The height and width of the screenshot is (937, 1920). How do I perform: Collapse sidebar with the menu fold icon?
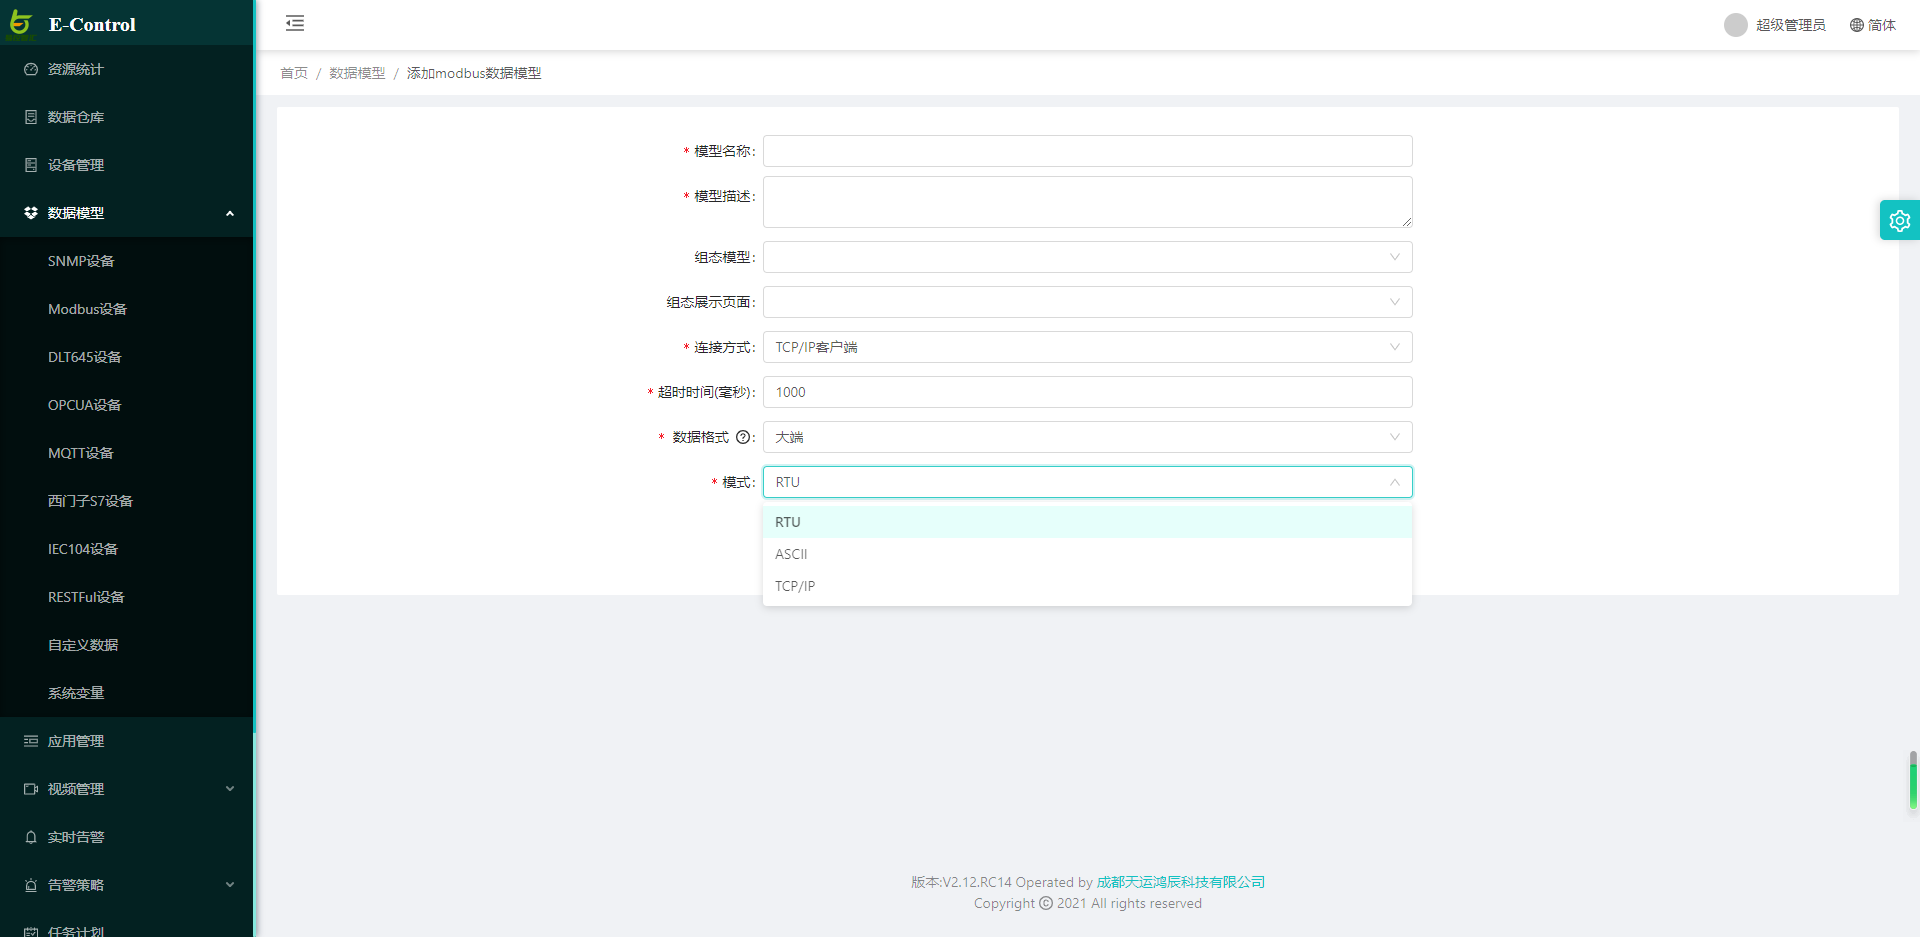(295, 23)
